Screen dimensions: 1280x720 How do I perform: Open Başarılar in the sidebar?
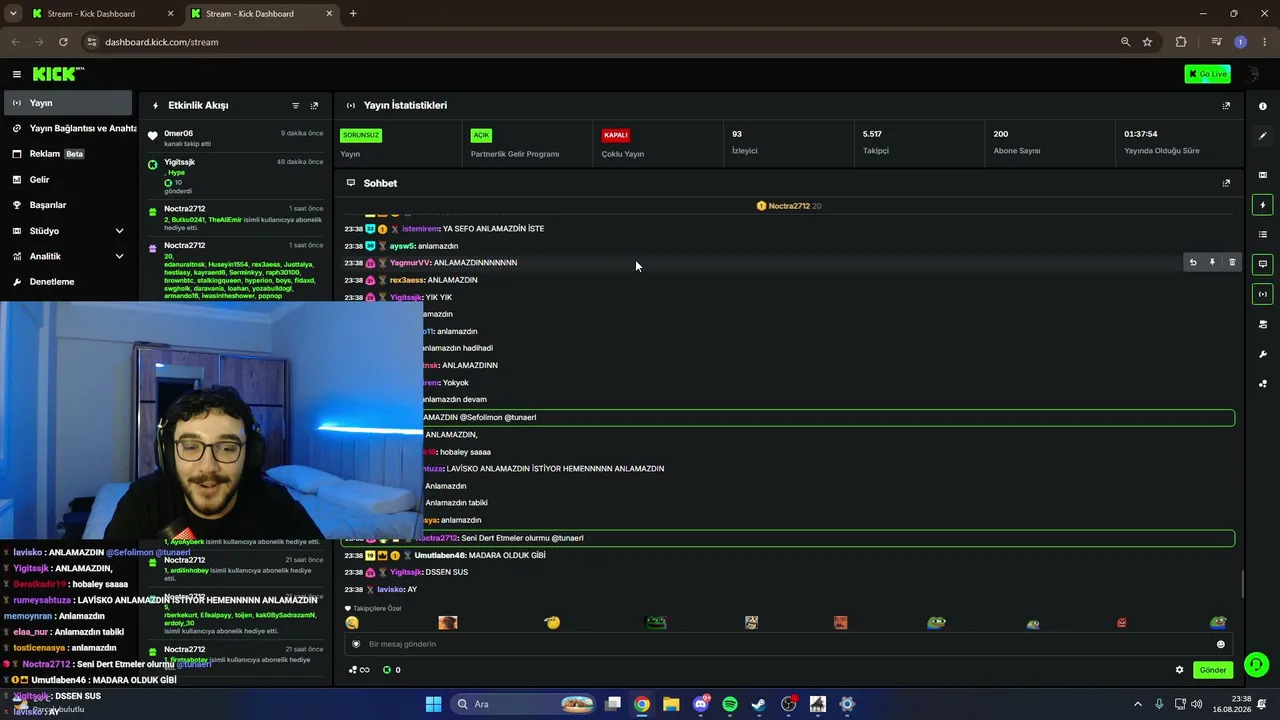[68, 205]
